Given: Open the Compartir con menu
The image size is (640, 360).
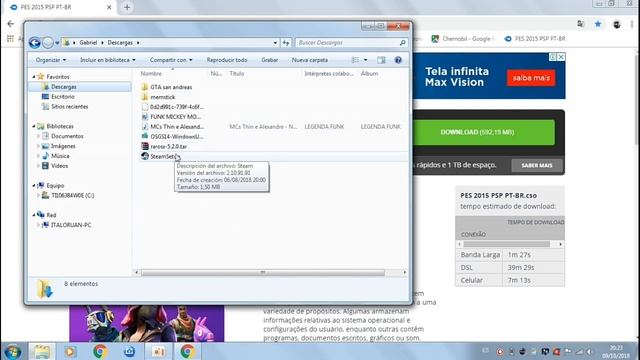Looking at the screenshot, I should [171, 60].
